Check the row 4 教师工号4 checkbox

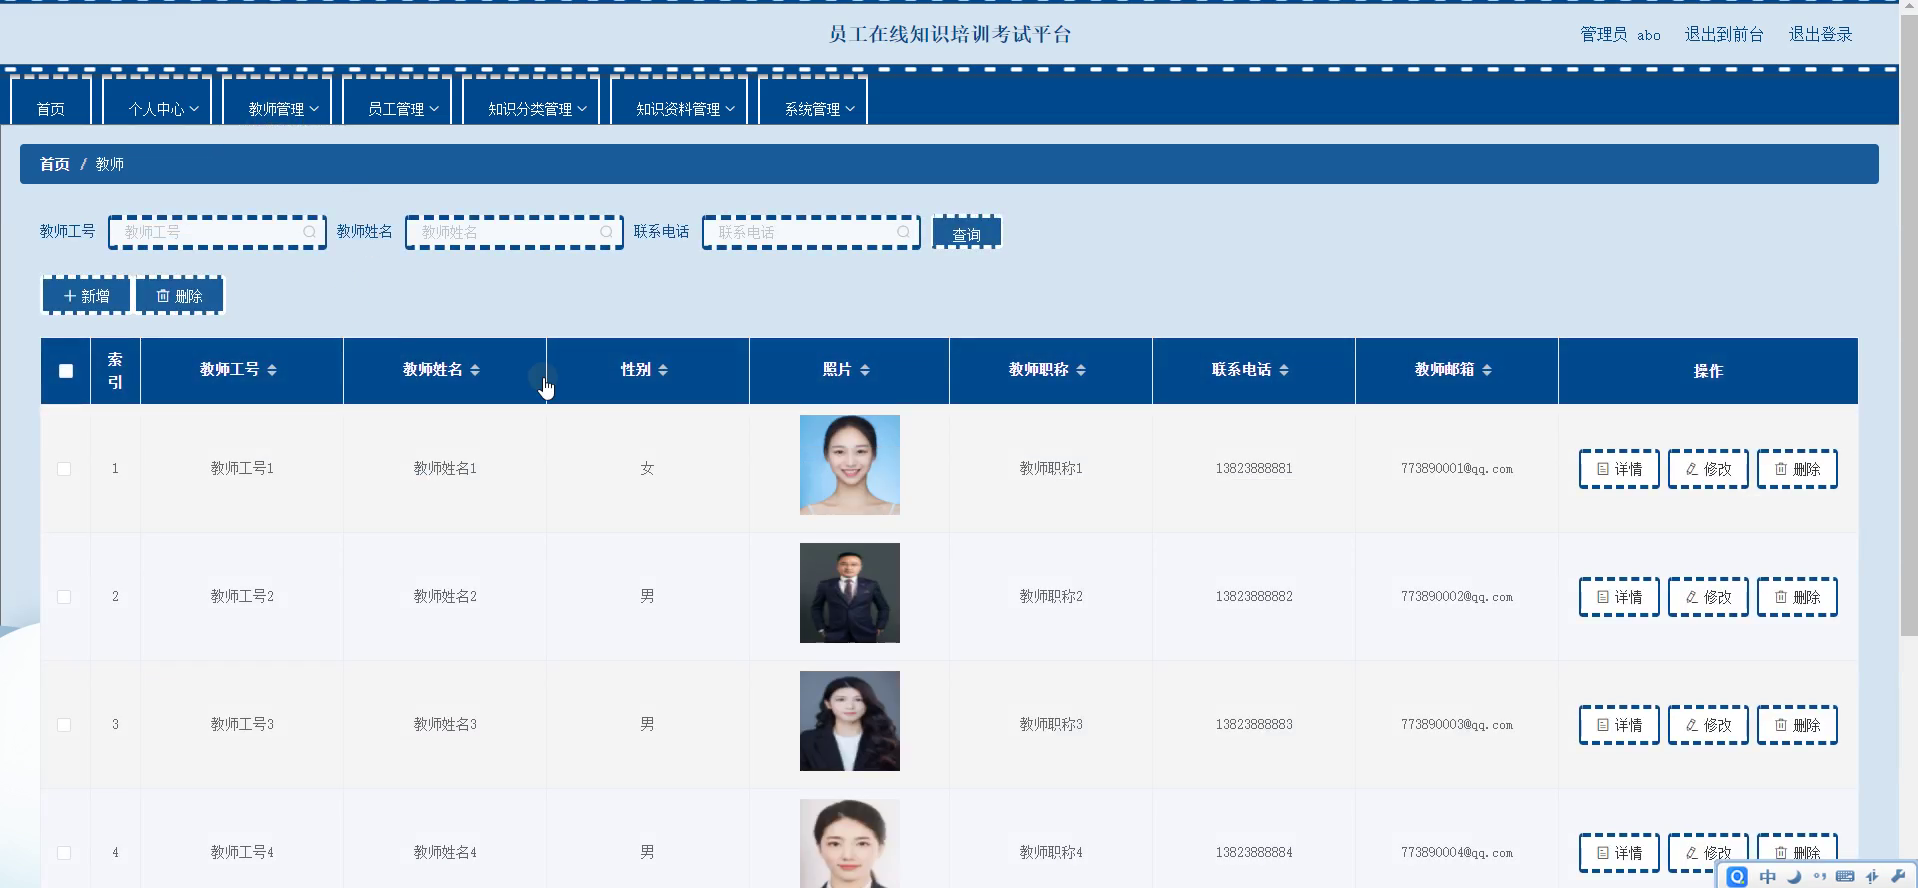(x=64, y=853)
